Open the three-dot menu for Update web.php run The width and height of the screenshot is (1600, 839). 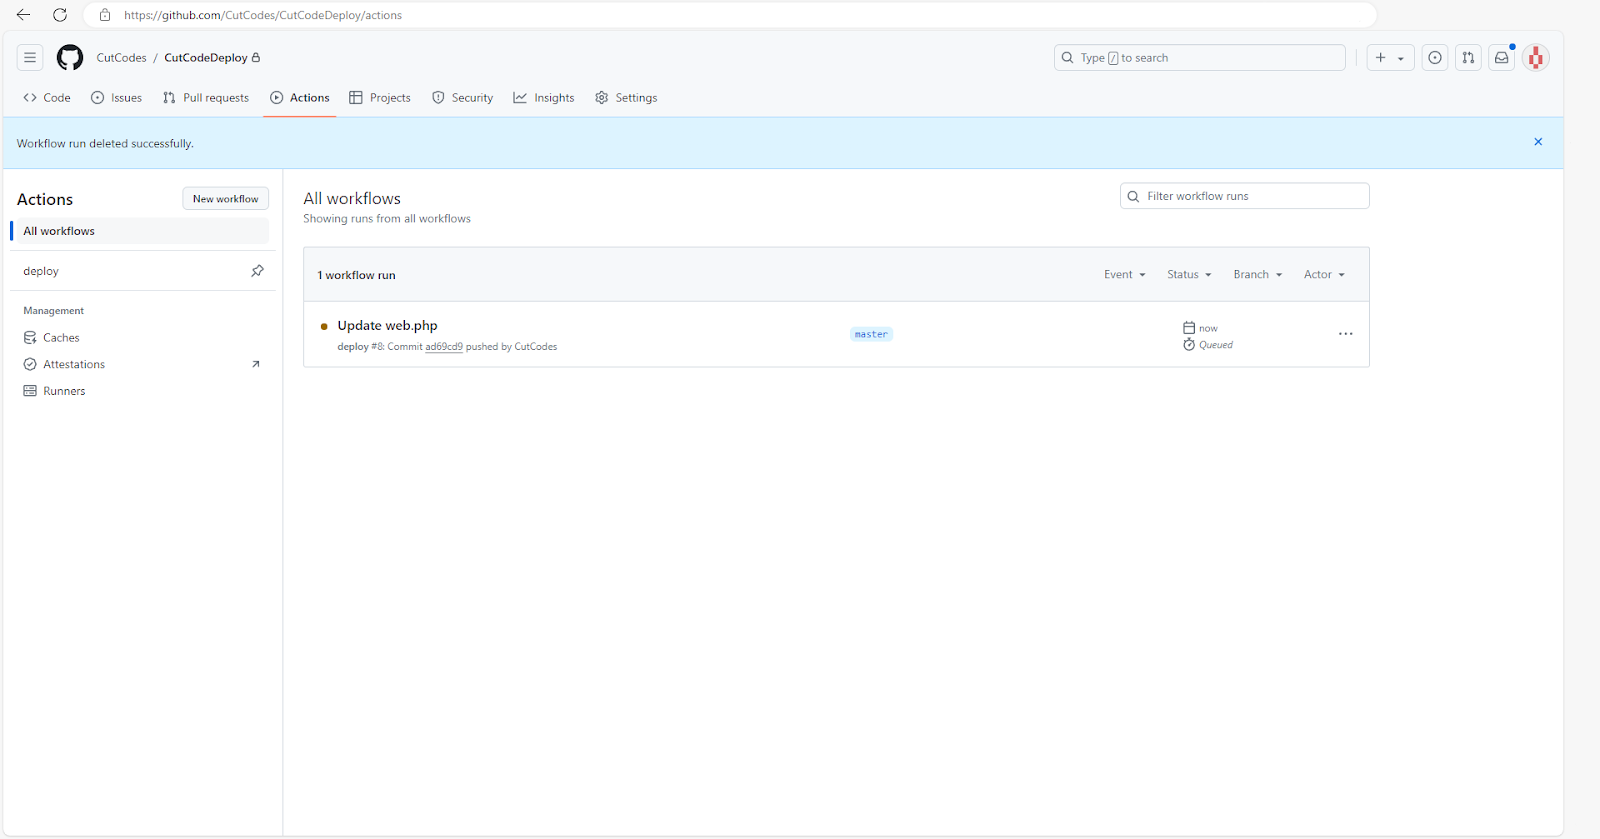tap(1346, 334)
